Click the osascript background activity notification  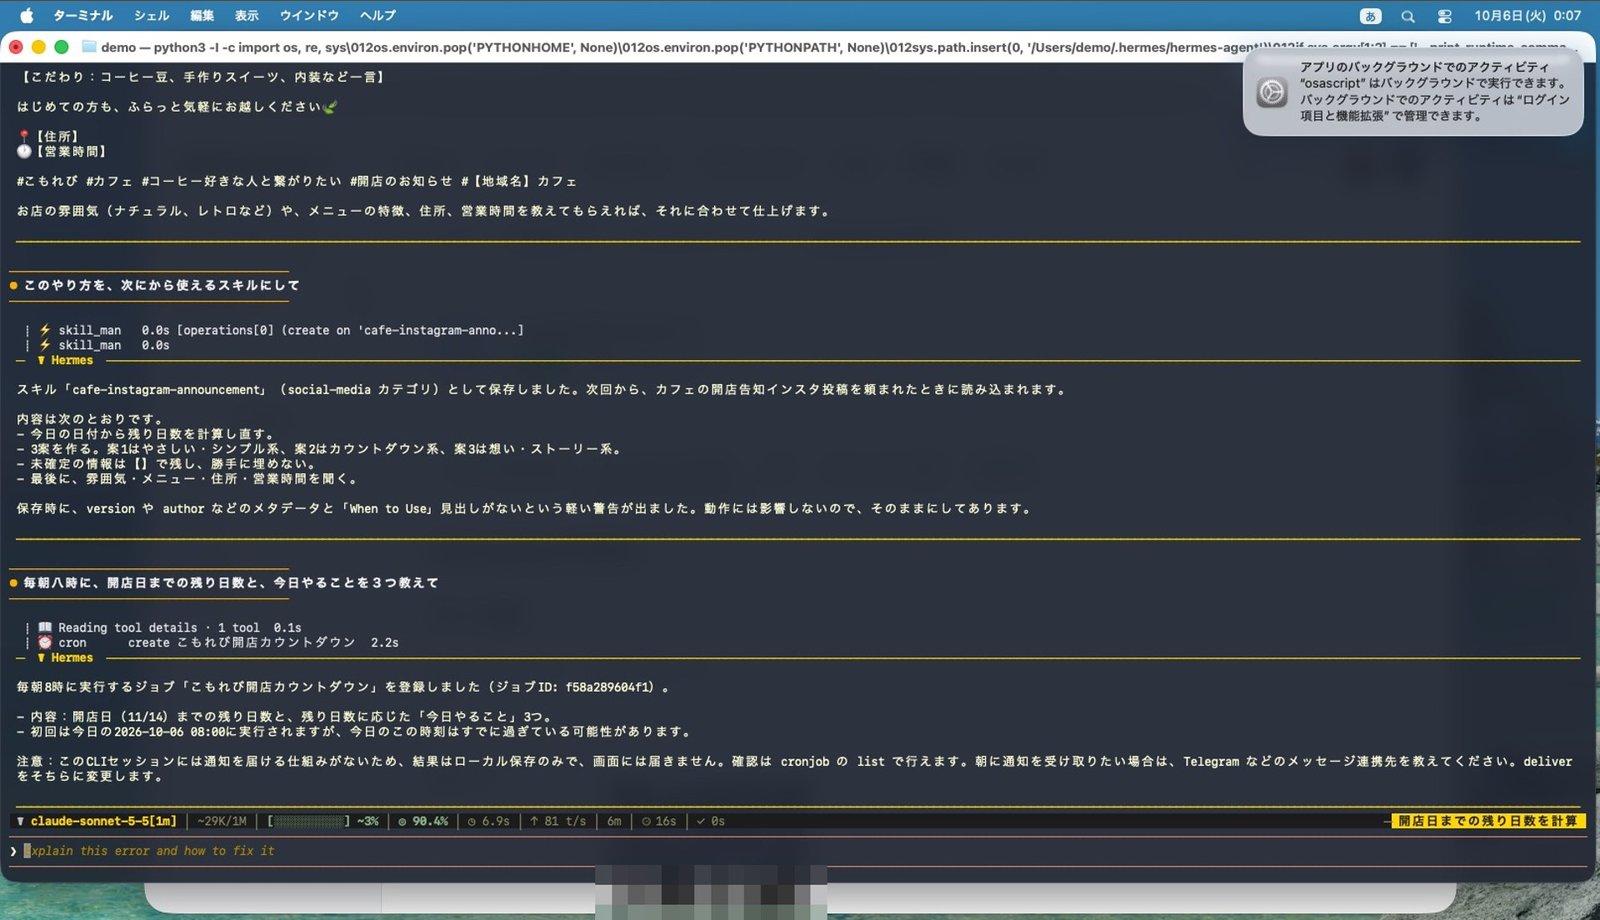tap(1413, 91)
